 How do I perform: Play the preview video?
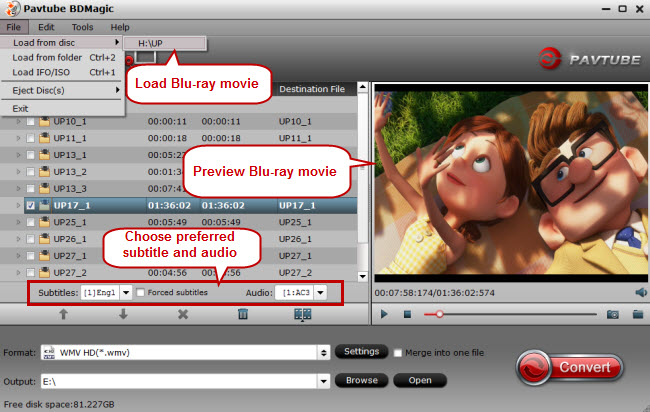384,315
